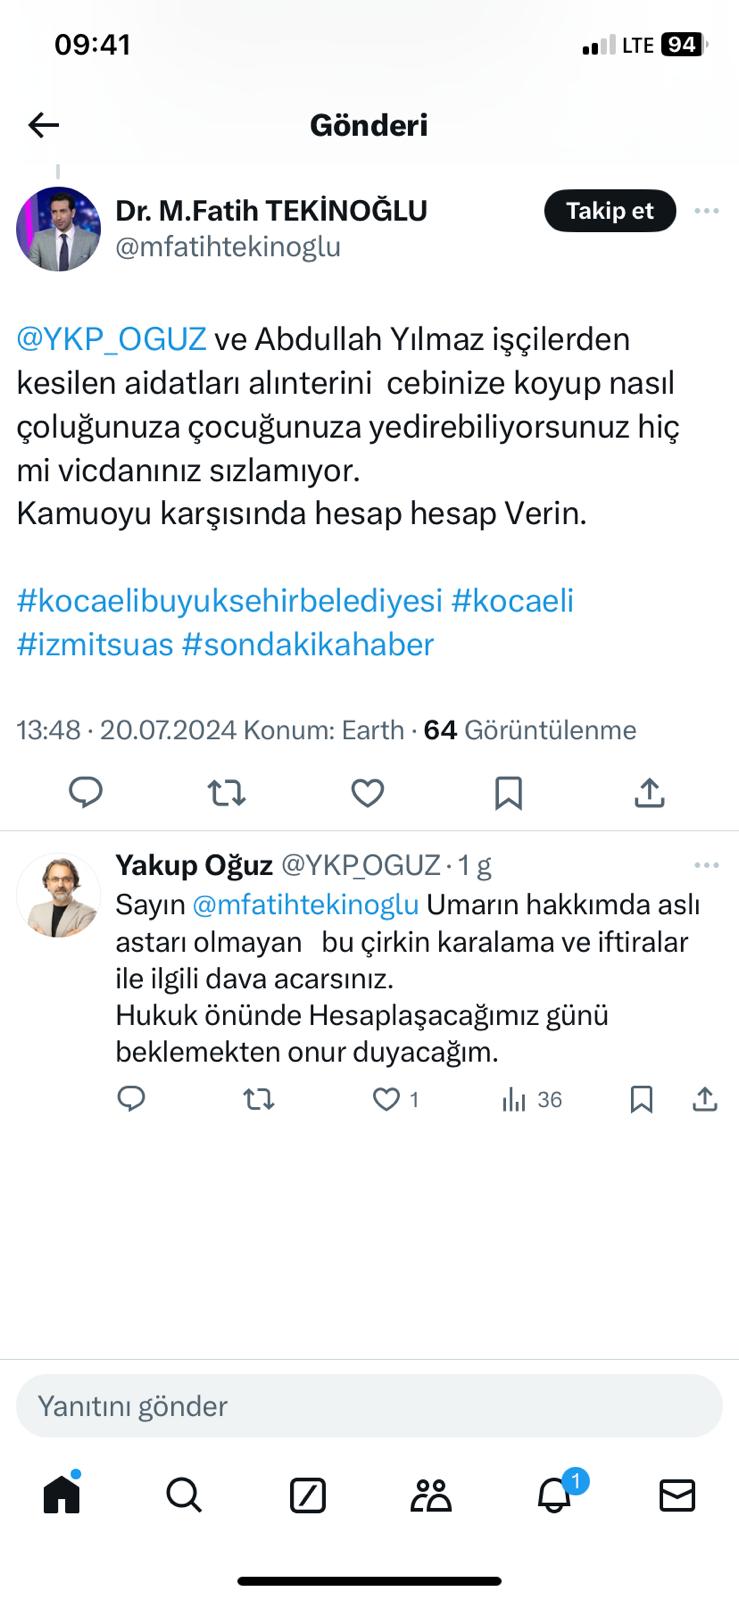Image resolution: width=739 pixels, height=1600 pixels.
Task: Open the more options menu on the main post
Action: [x=707, y=211]
